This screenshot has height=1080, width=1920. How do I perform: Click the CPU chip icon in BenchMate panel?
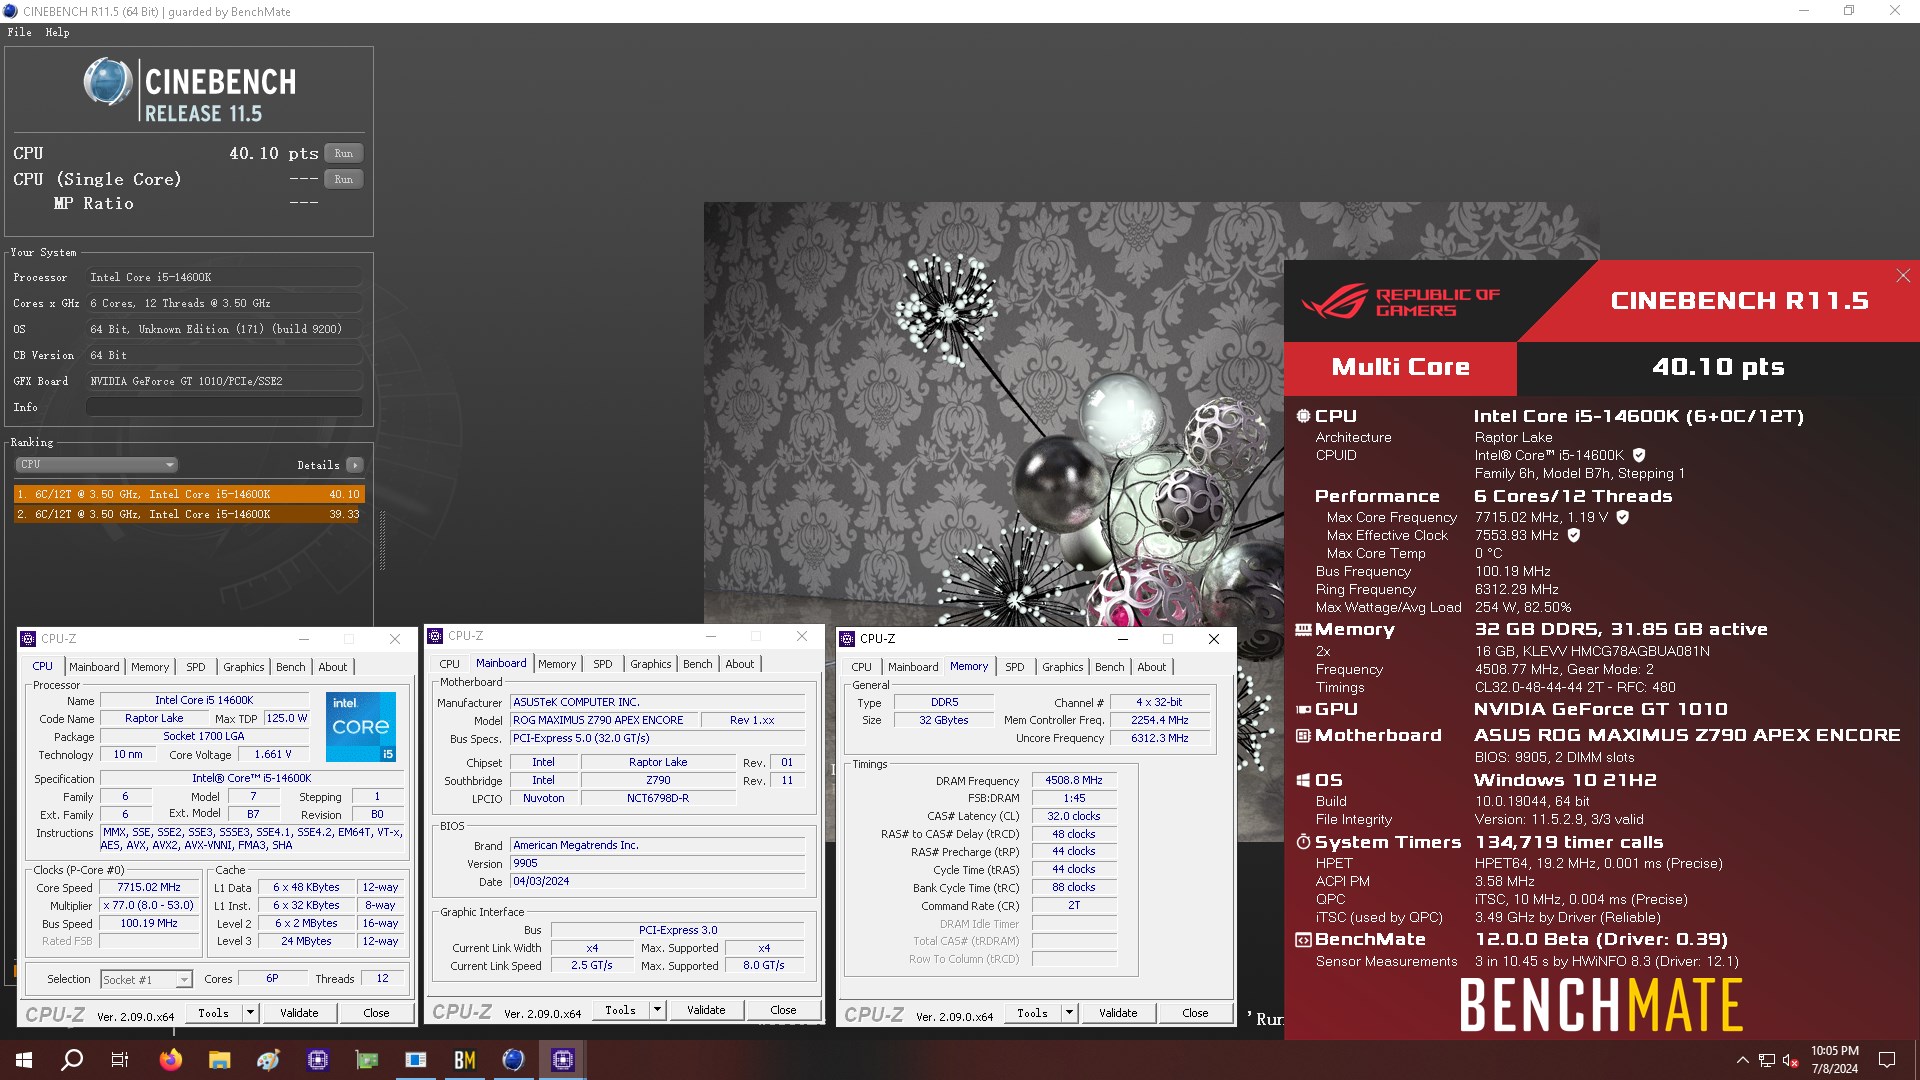pyautogui.click(x=1303, y=416)
